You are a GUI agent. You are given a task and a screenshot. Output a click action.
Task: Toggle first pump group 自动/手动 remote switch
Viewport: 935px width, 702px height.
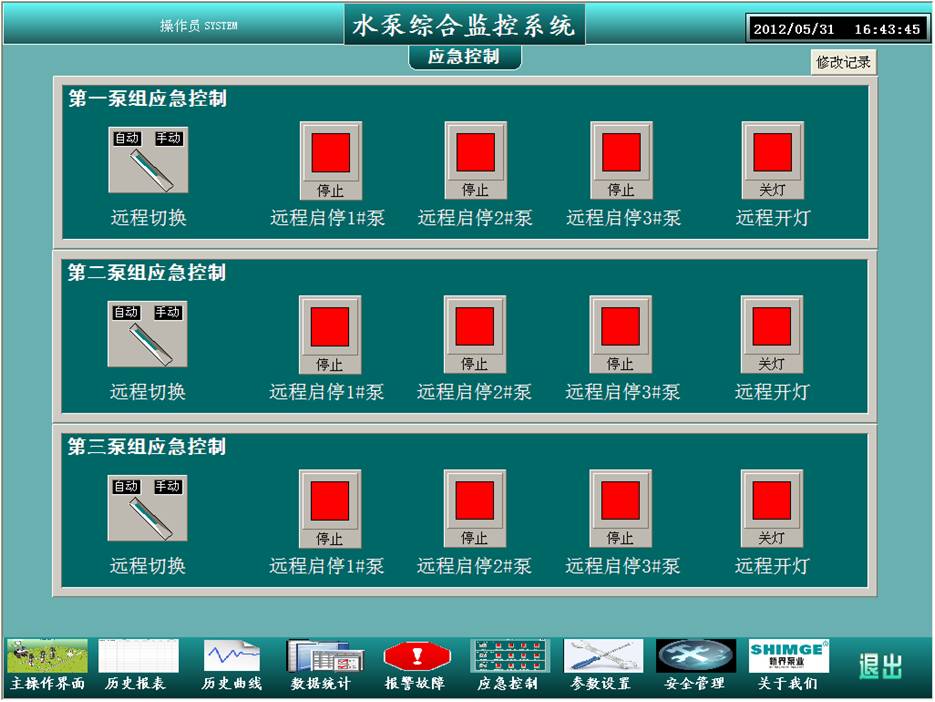(148, 160)
